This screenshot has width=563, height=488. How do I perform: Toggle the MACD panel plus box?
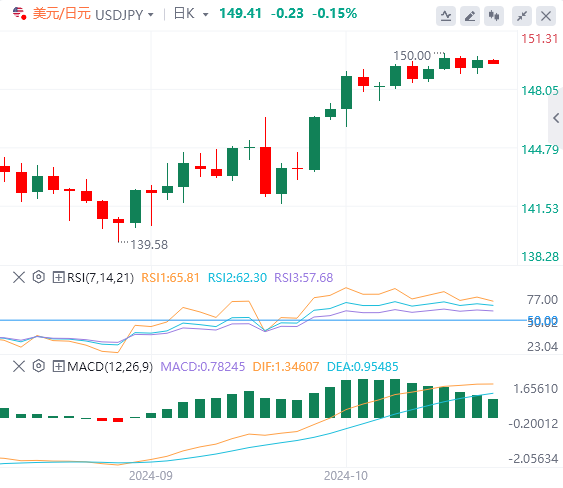coord(58,366)
